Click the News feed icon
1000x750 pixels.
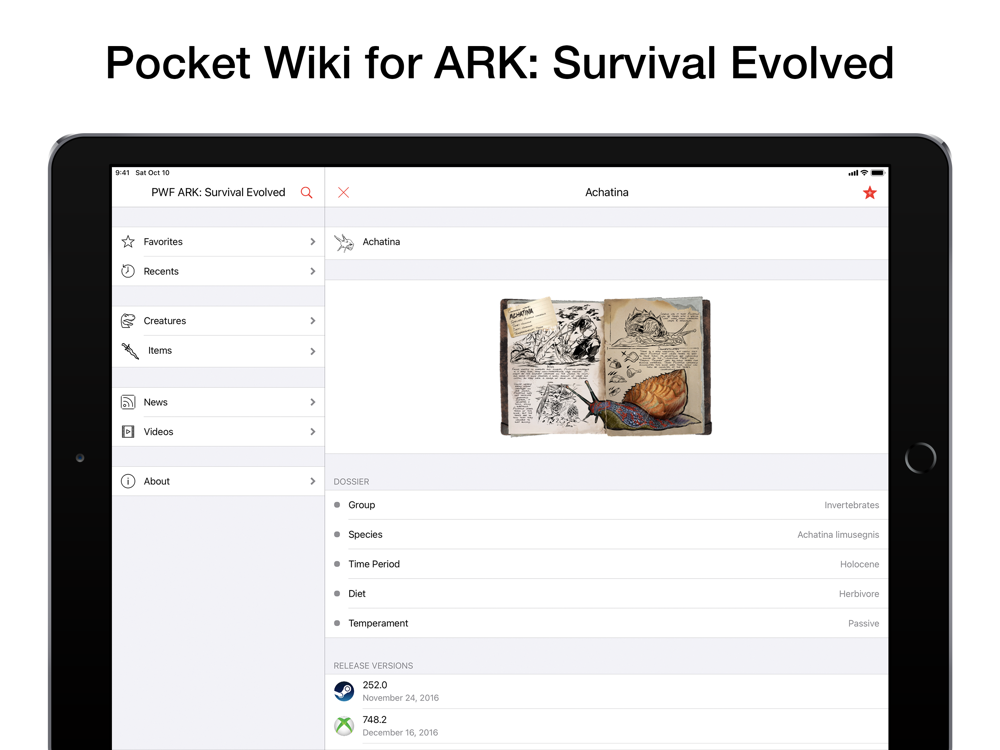click(x=128, y=402)
